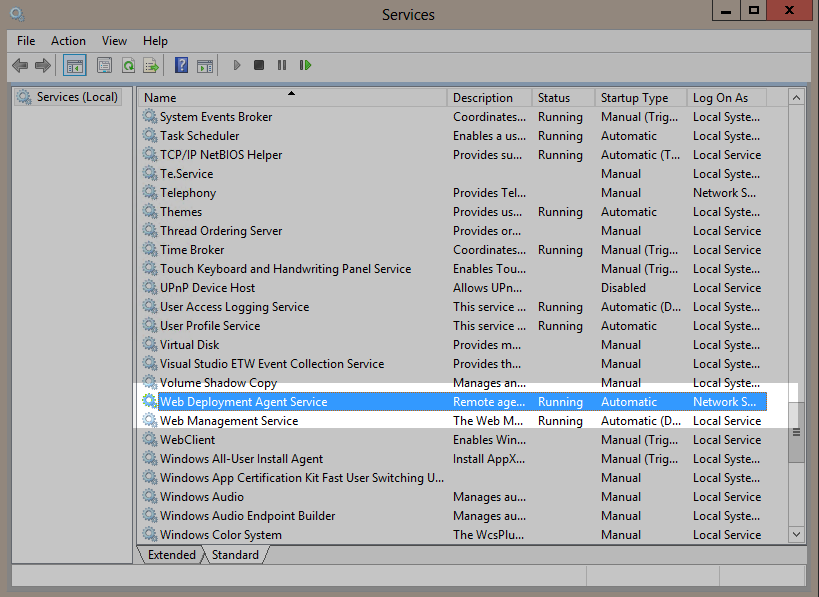Click gear icon of Web Deployment Agent Service
The height and width of the screenshot is (597, 819).
pos(150,401)
